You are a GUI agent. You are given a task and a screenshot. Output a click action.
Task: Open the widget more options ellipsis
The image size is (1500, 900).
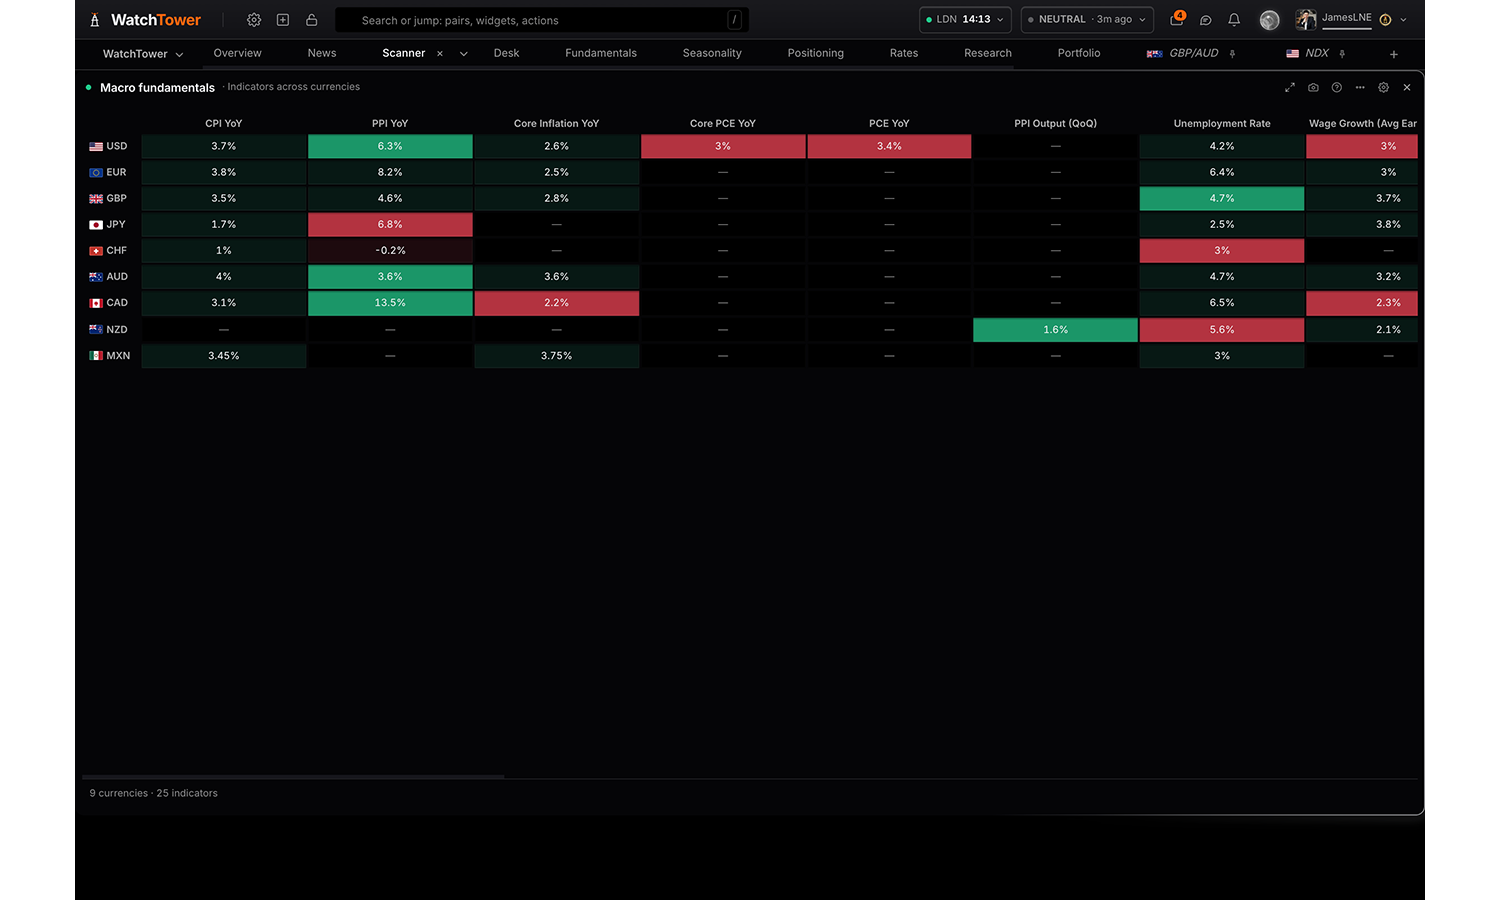1360,87
